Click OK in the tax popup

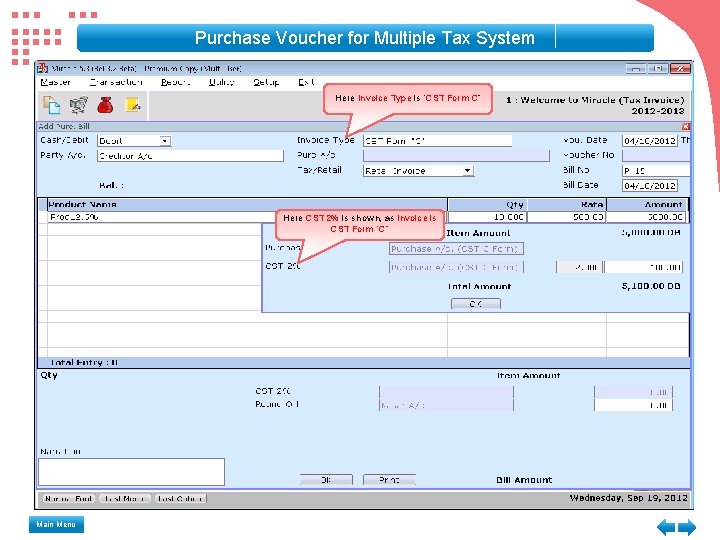point(476,304)
